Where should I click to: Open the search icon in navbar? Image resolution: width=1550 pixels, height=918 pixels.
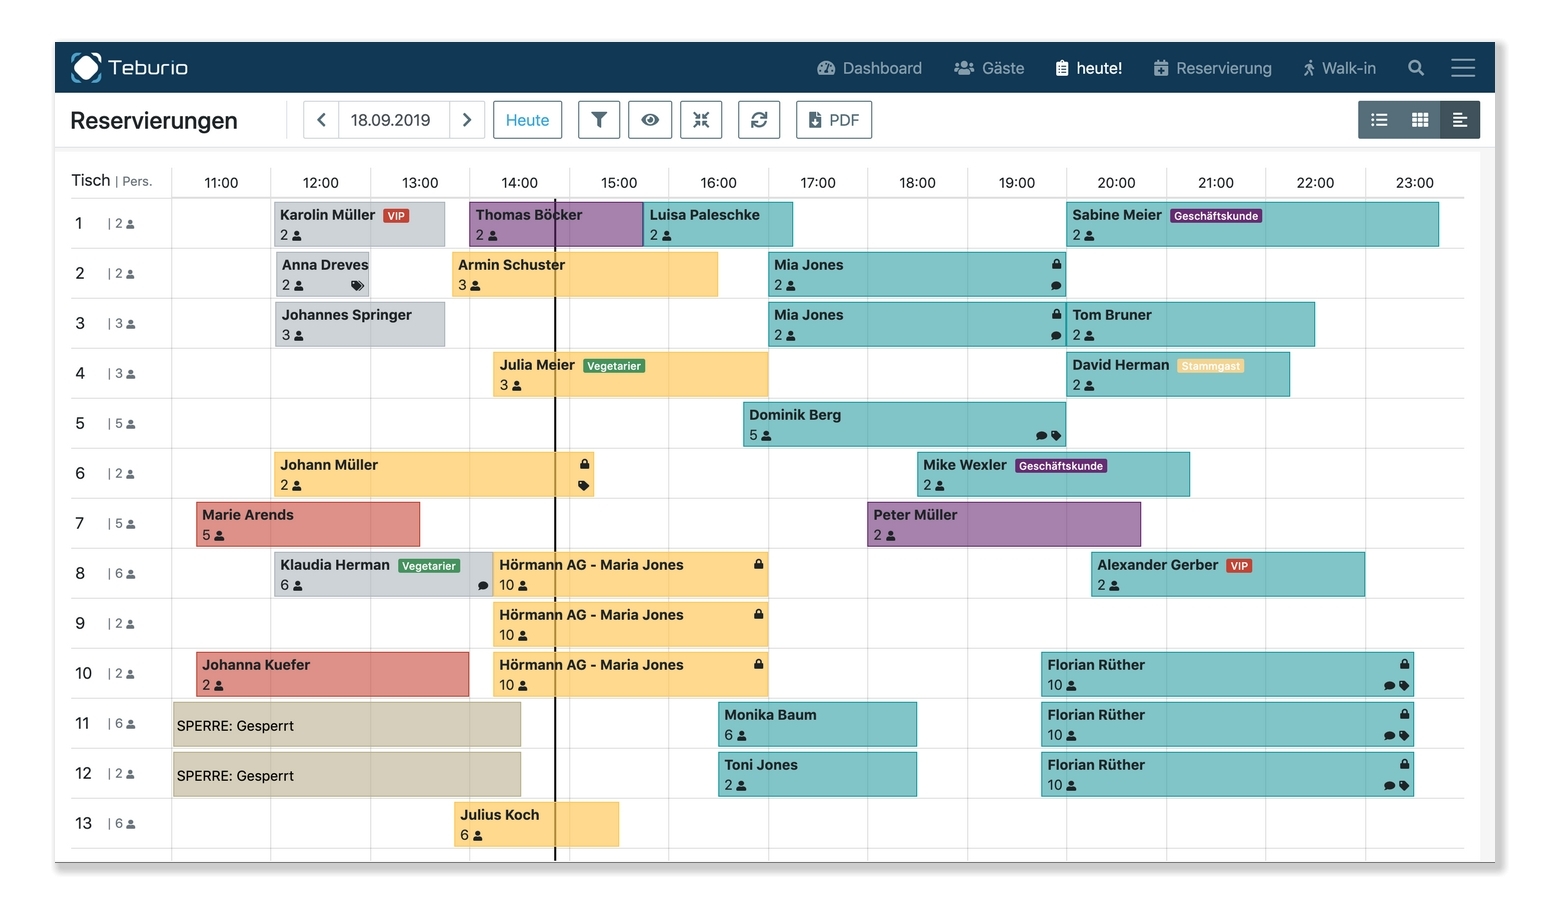pos(1416,68)
